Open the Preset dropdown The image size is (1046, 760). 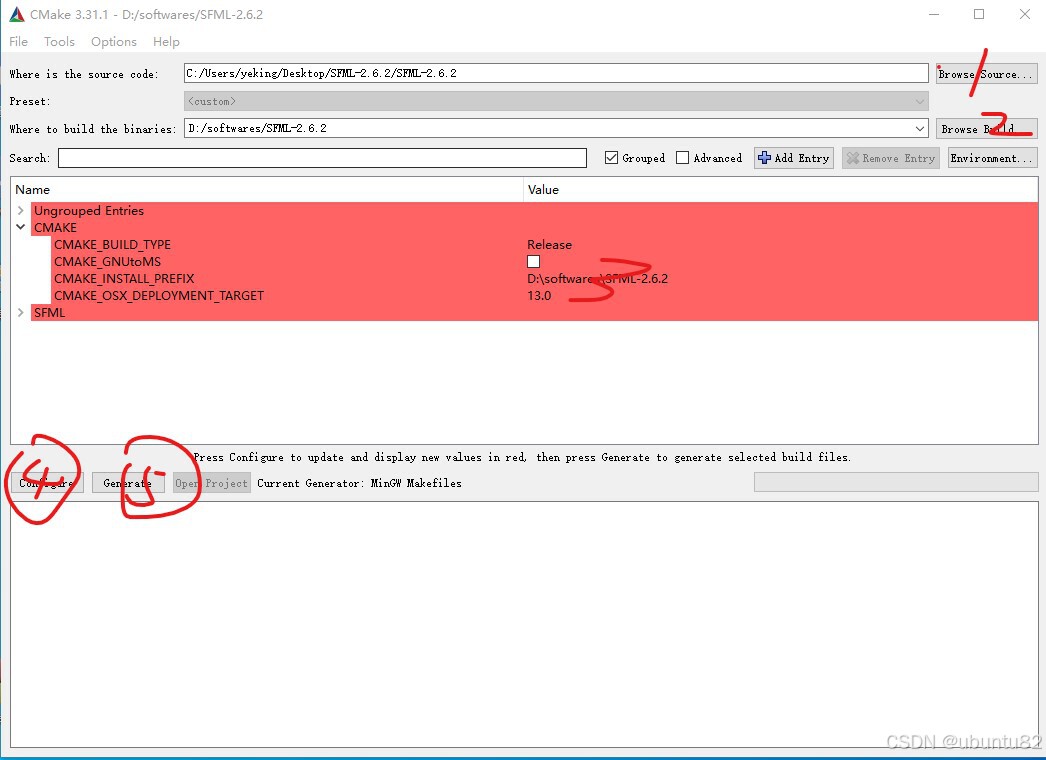pyautogui.click(x=556, y=101)
